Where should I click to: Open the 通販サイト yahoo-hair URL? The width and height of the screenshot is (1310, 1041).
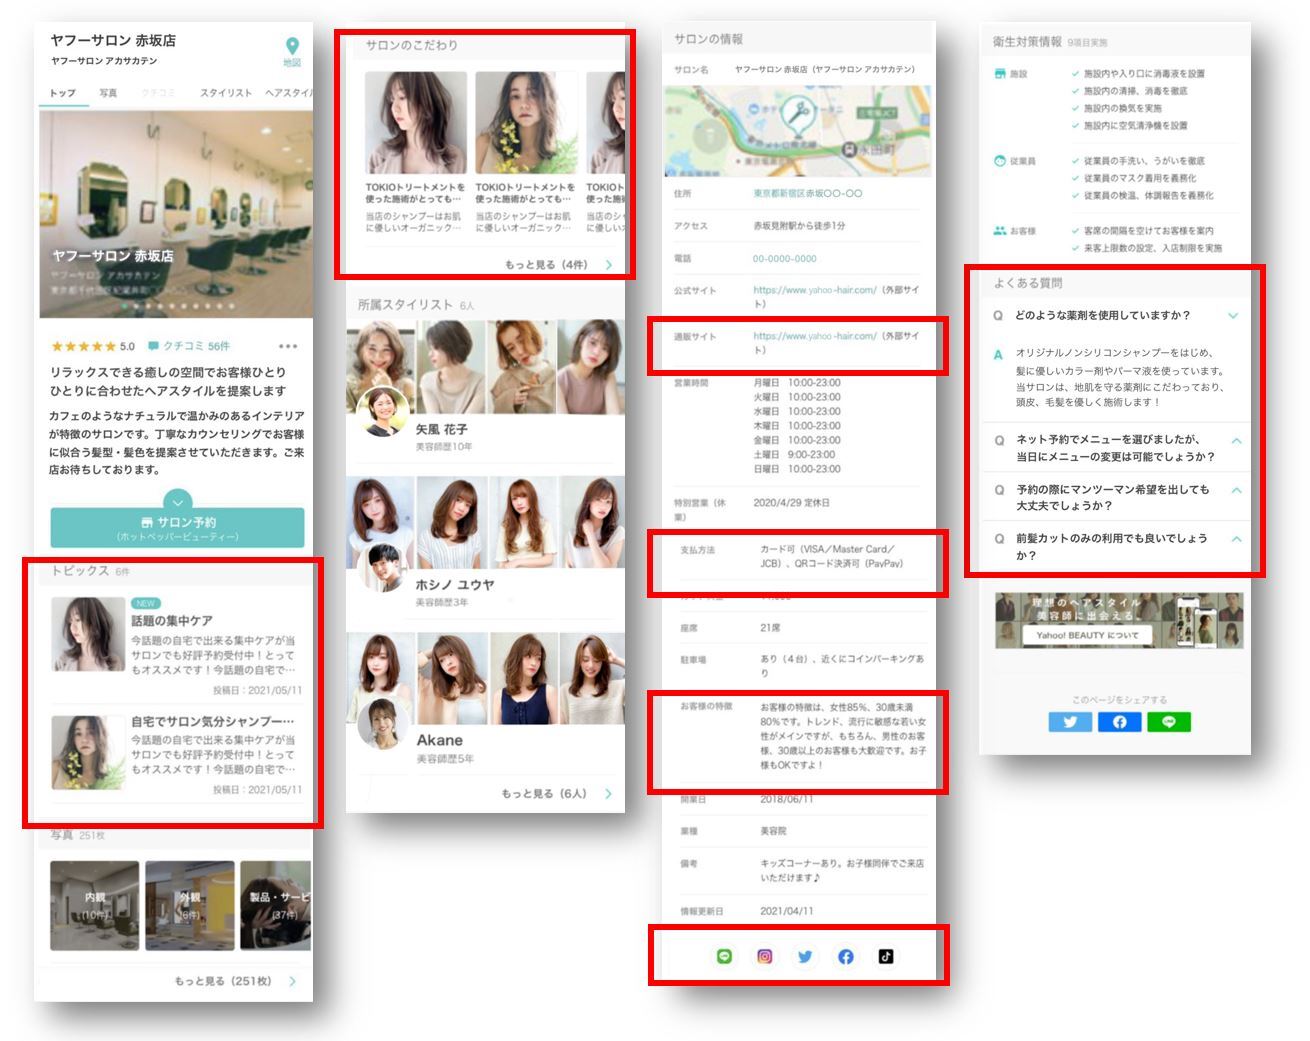click(x=815, y=336)
